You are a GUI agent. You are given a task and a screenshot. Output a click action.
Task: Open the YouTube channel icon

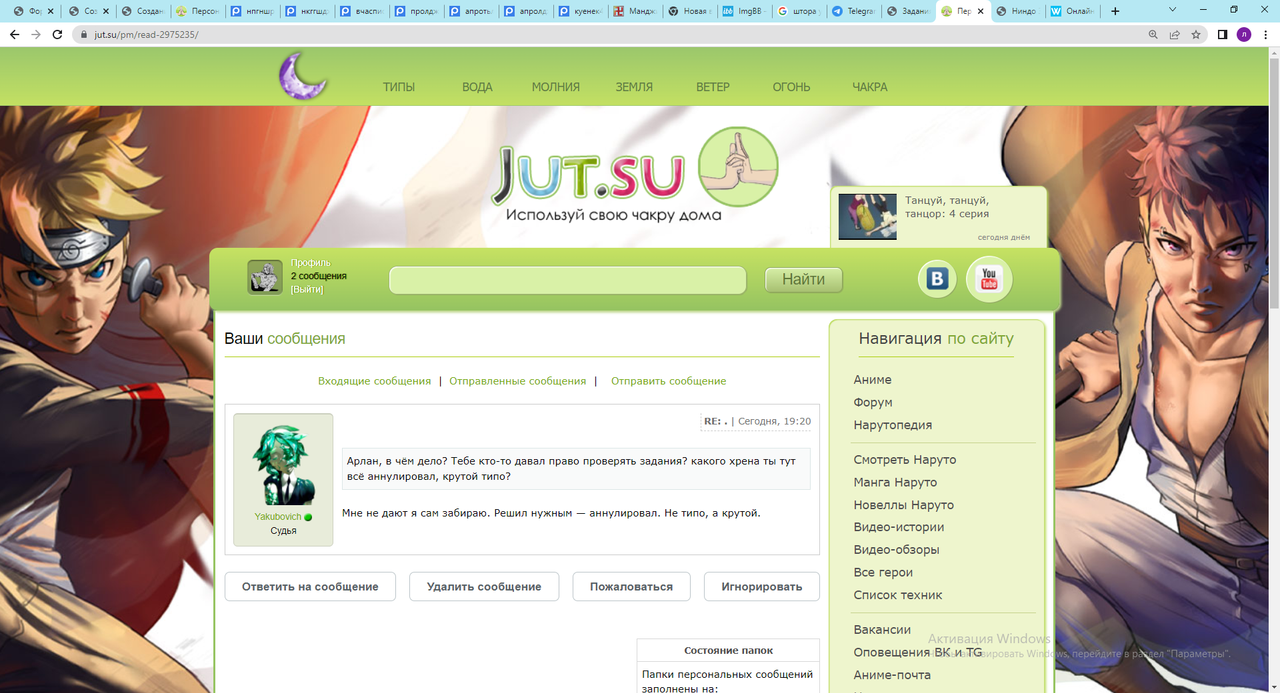pos(989,279)
